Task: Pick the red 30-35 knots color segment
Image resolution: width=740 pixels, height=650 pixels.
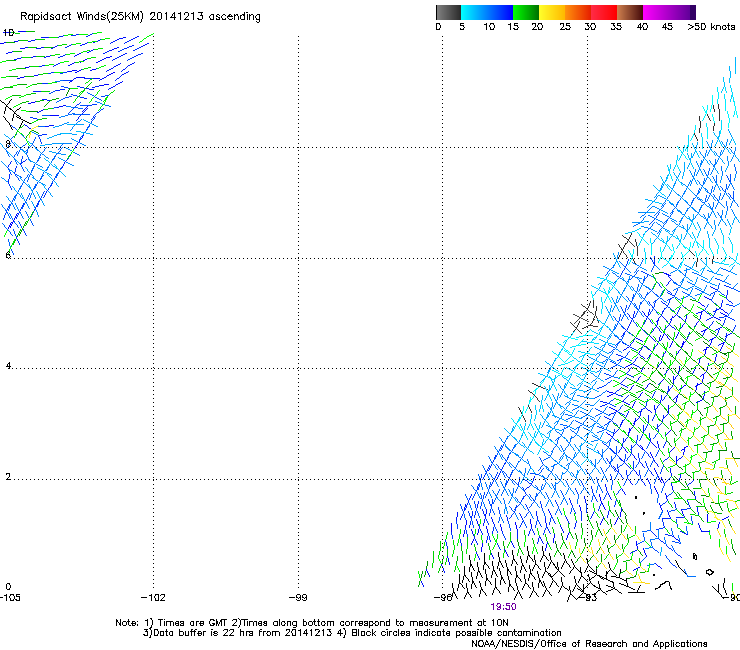Action: pos(604,12)
